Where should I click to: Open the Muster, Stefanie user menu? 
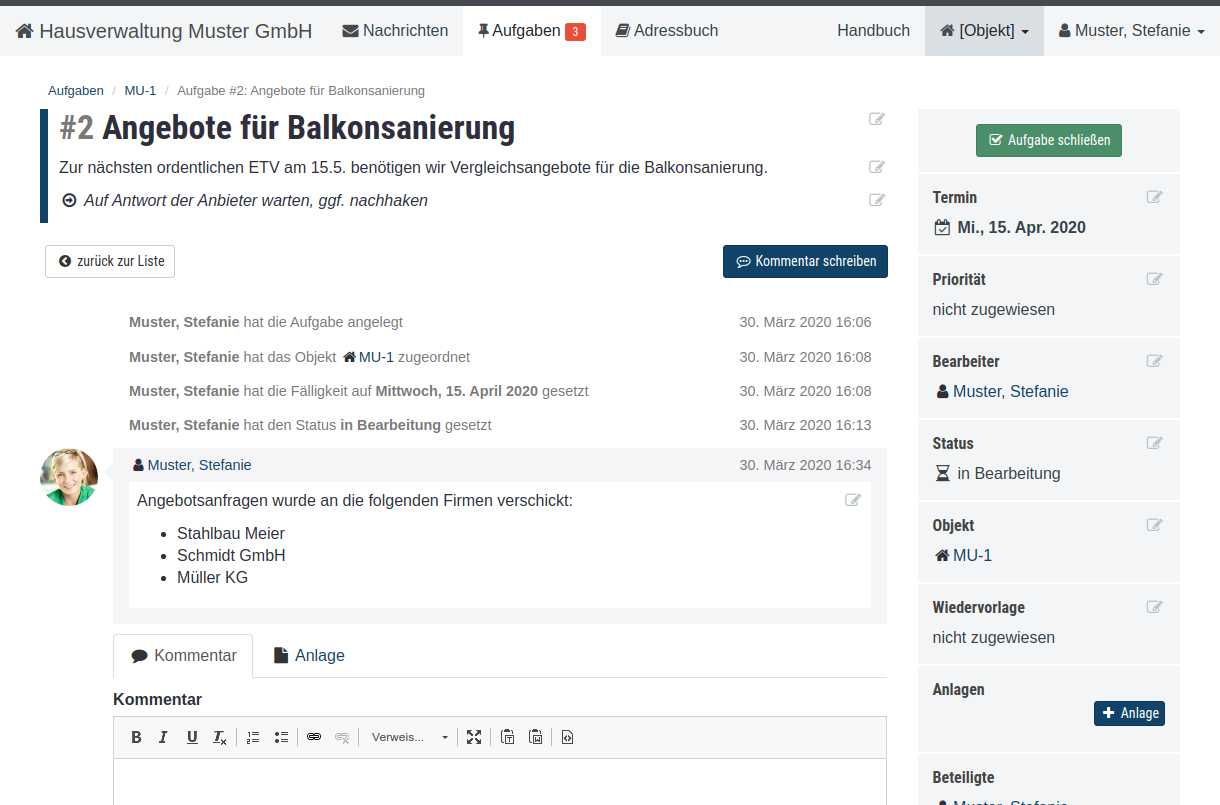1131,31
